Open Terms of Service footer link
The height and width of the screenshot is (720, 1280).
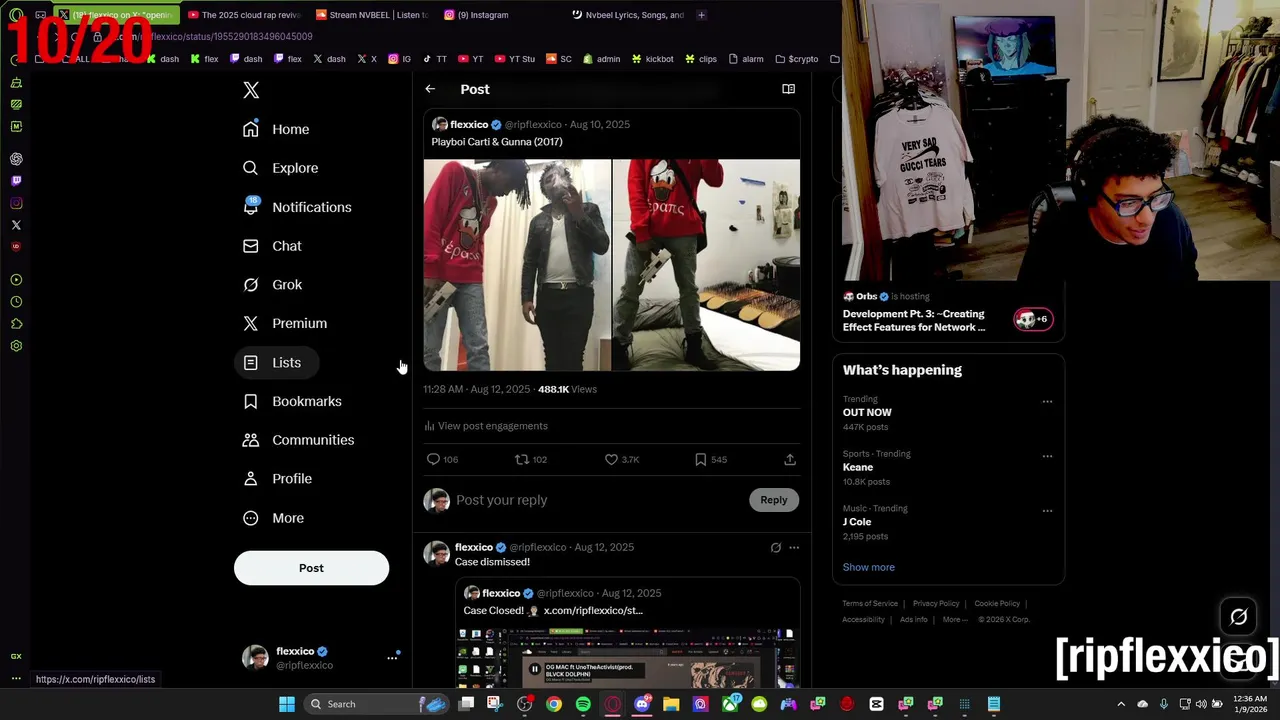[869, 604]
